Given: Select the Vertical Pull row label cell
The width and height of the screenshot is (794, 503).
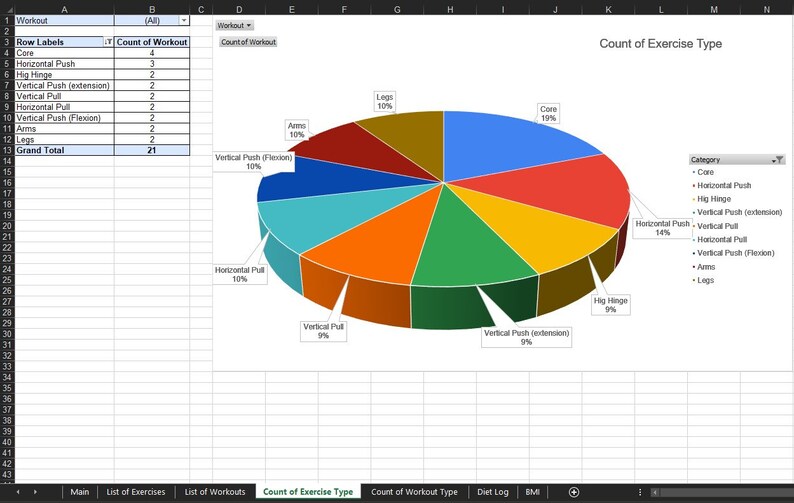Looking at the screenshot, I should (64, 96).
